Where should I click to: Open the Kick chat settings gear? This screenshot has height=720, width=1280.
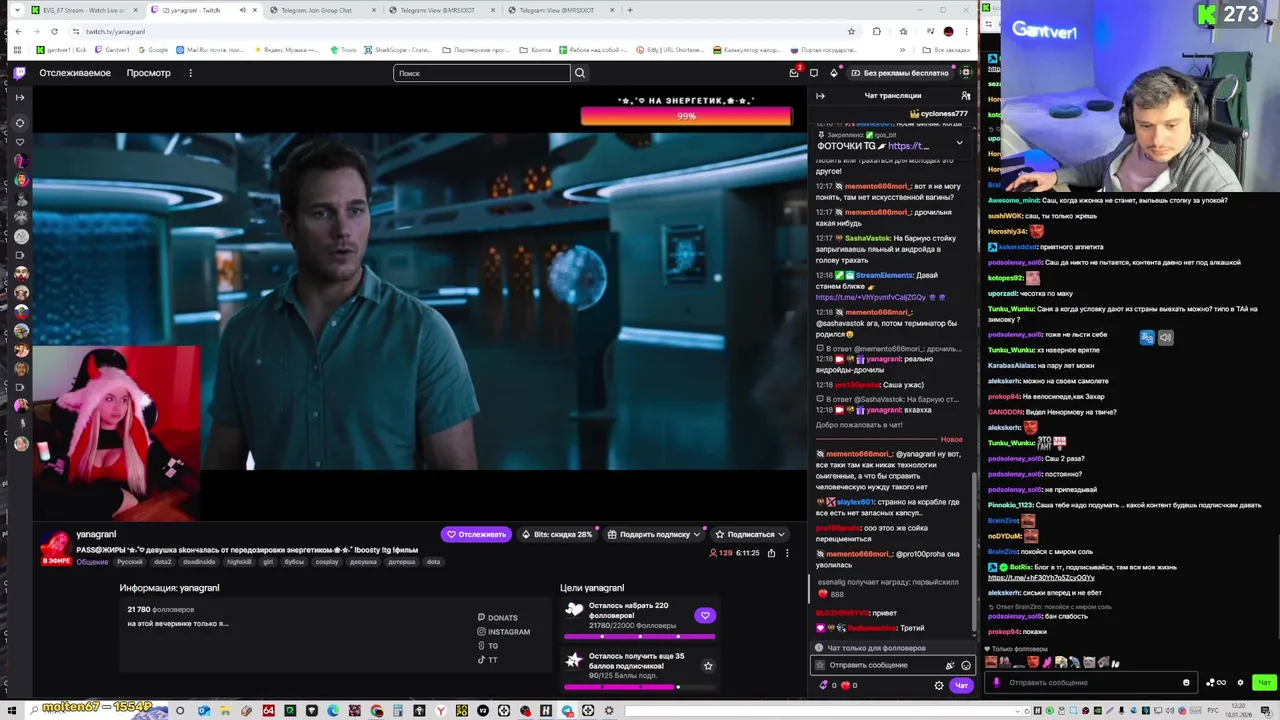coord(1241,683)
